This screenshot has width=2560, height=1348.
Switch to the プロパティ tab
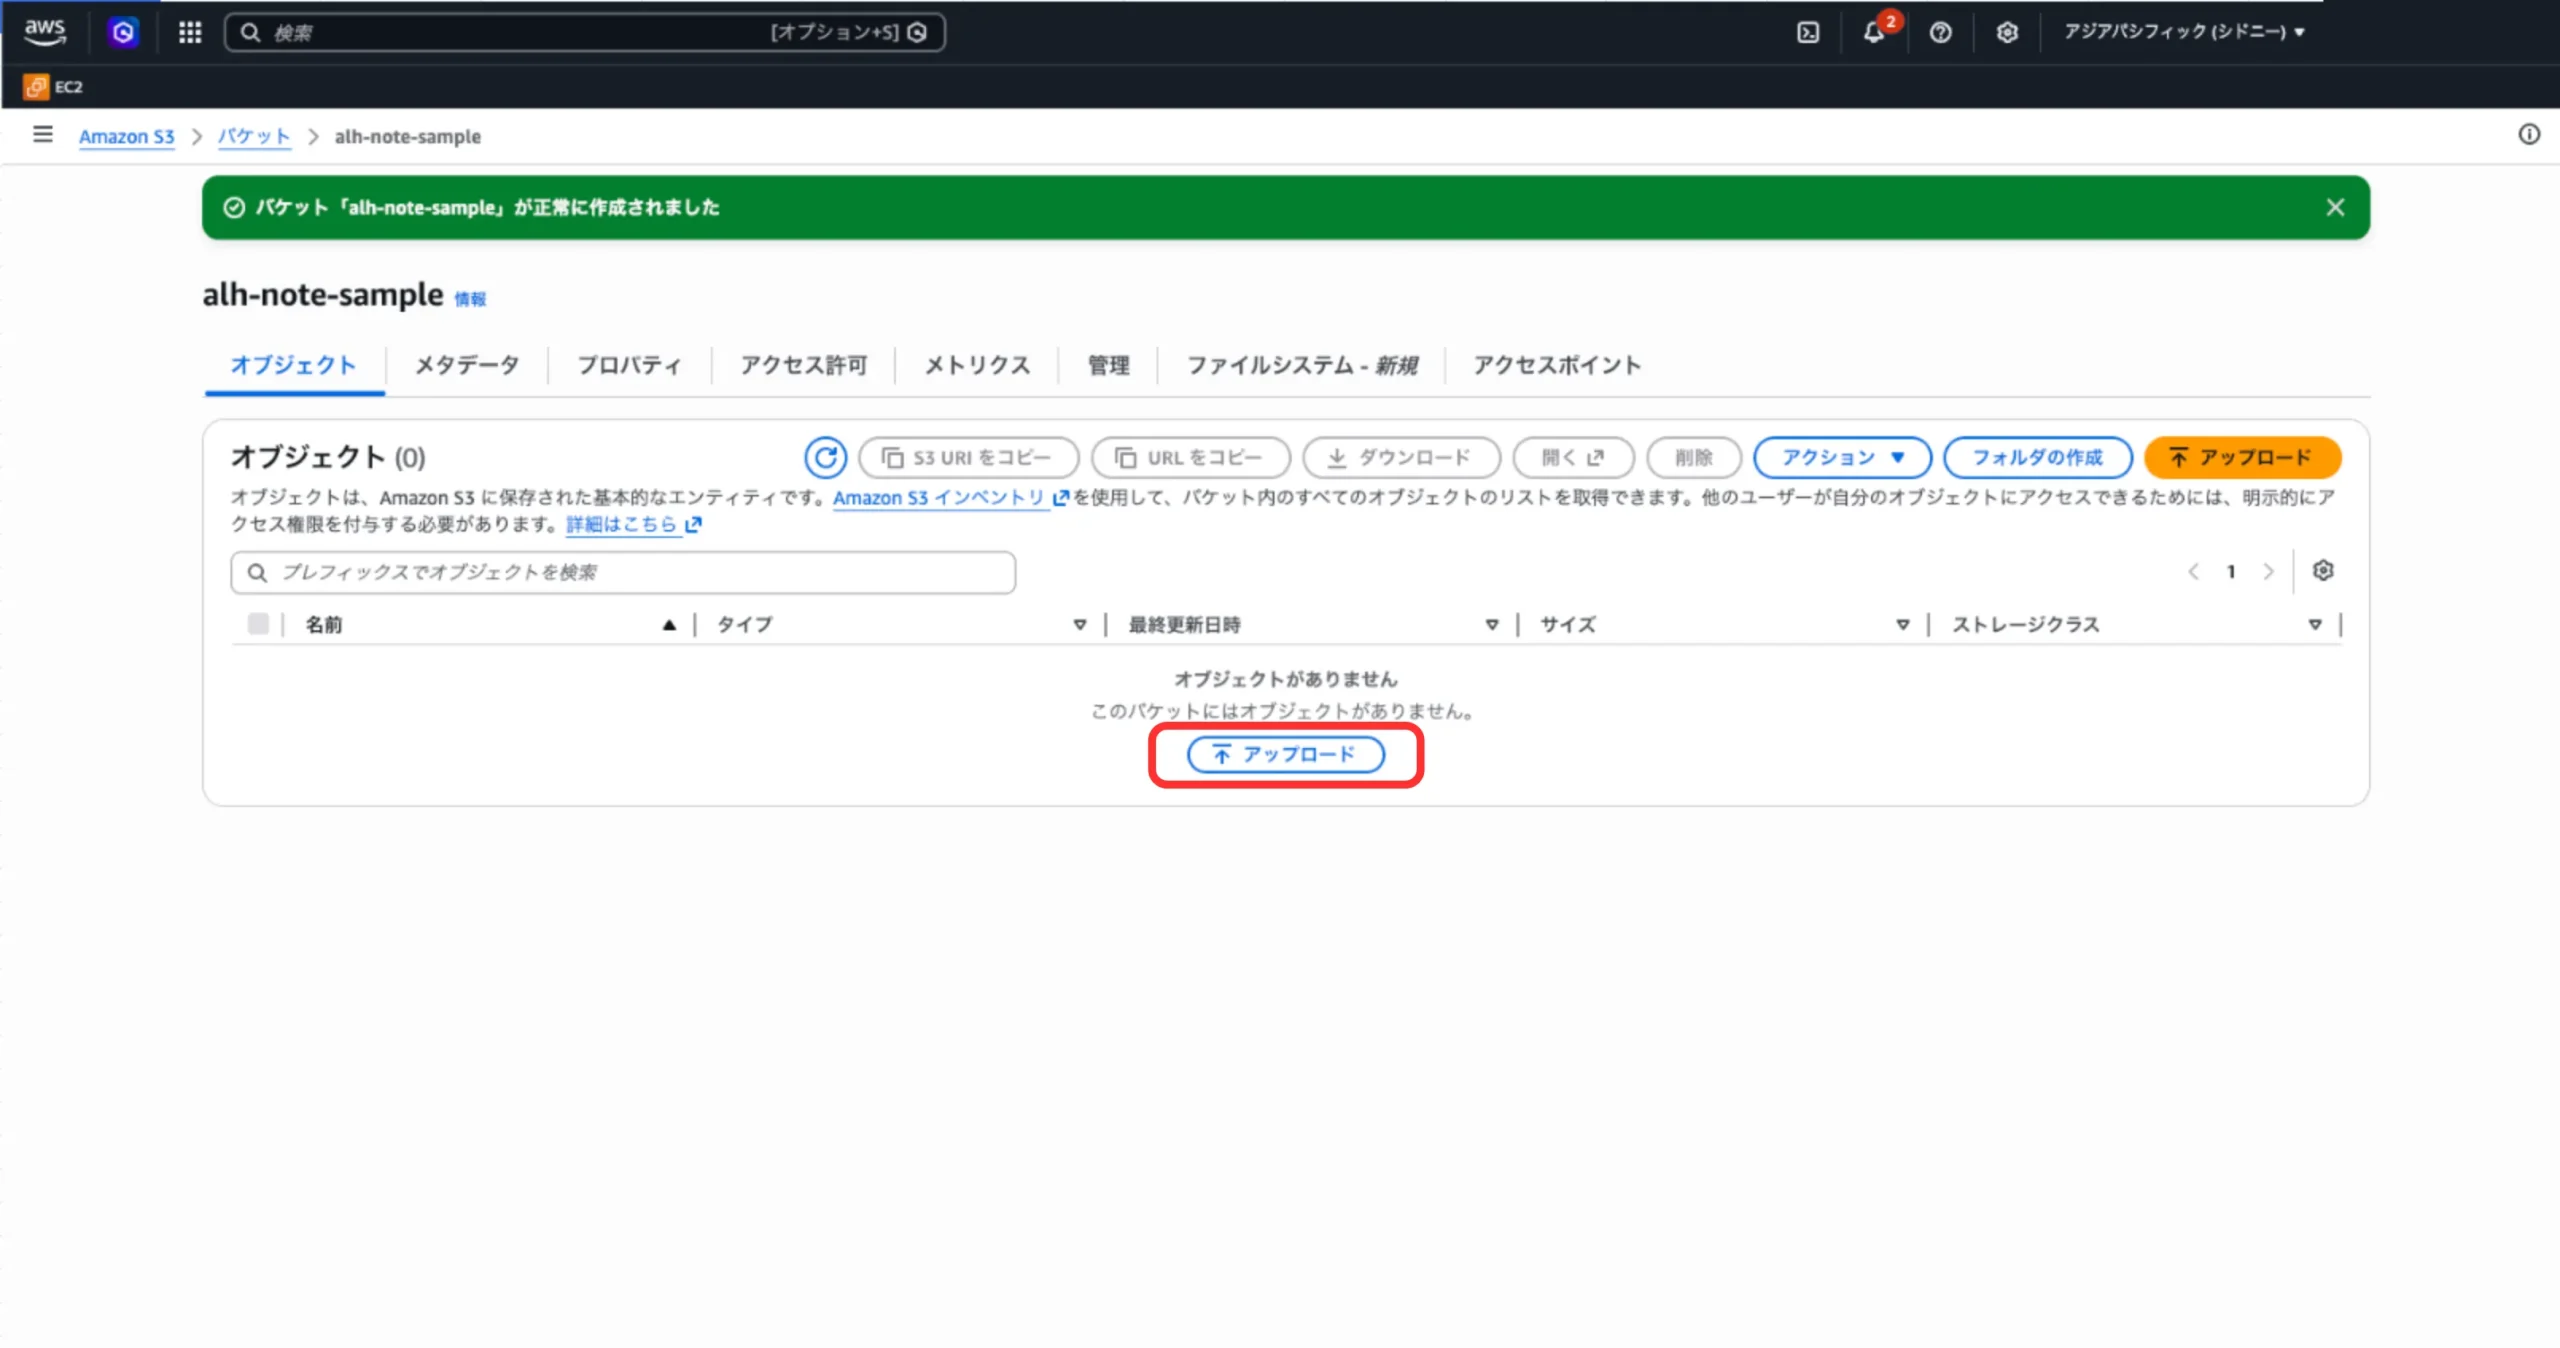pyautogui.click(x=629, y=365)
